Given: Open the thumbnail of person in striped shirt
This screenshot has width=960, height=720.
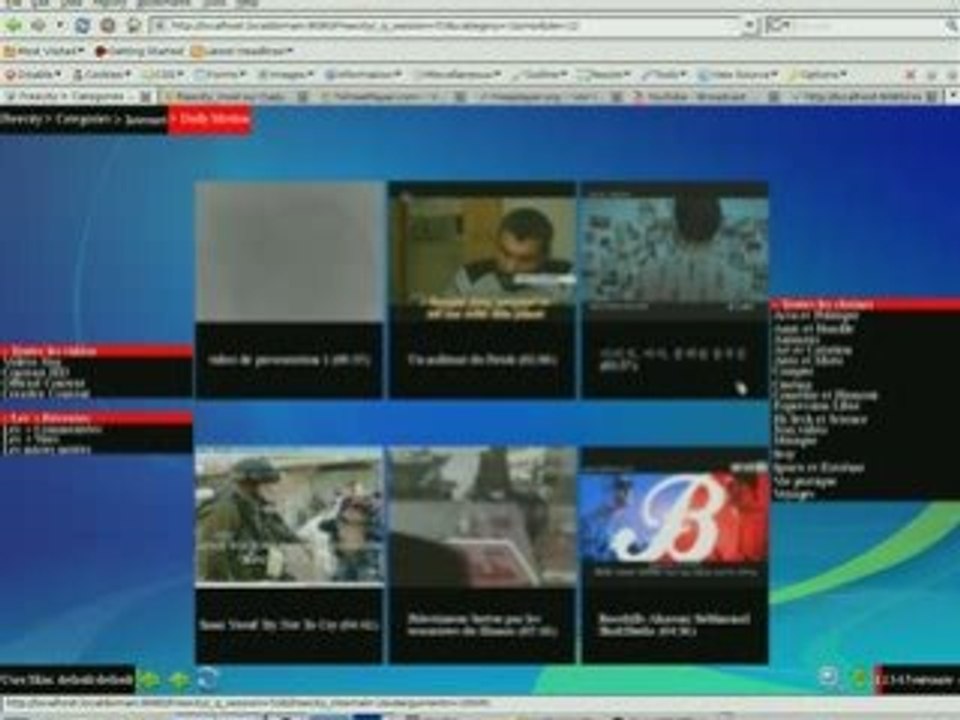Looking at the screenshot, I should coord(675,252).
